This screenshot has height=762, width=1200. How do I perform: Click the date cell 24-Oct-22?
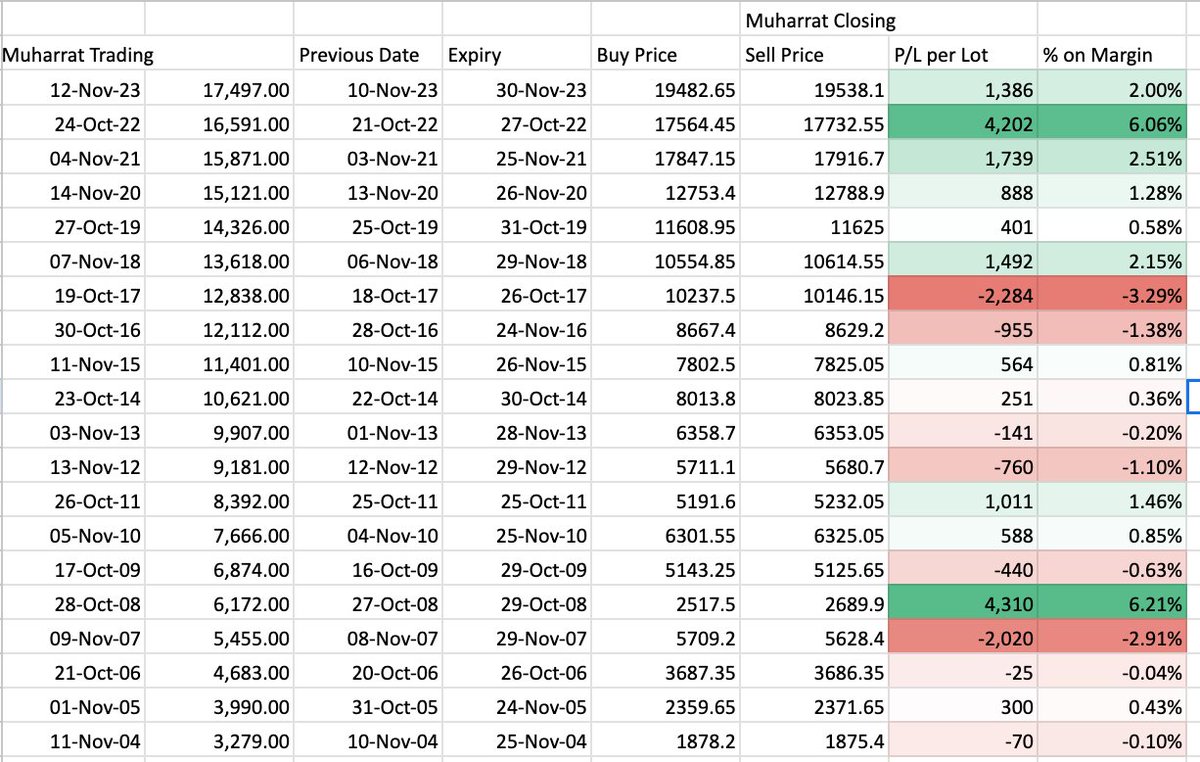pyautogui.click(x=73, y=124)
